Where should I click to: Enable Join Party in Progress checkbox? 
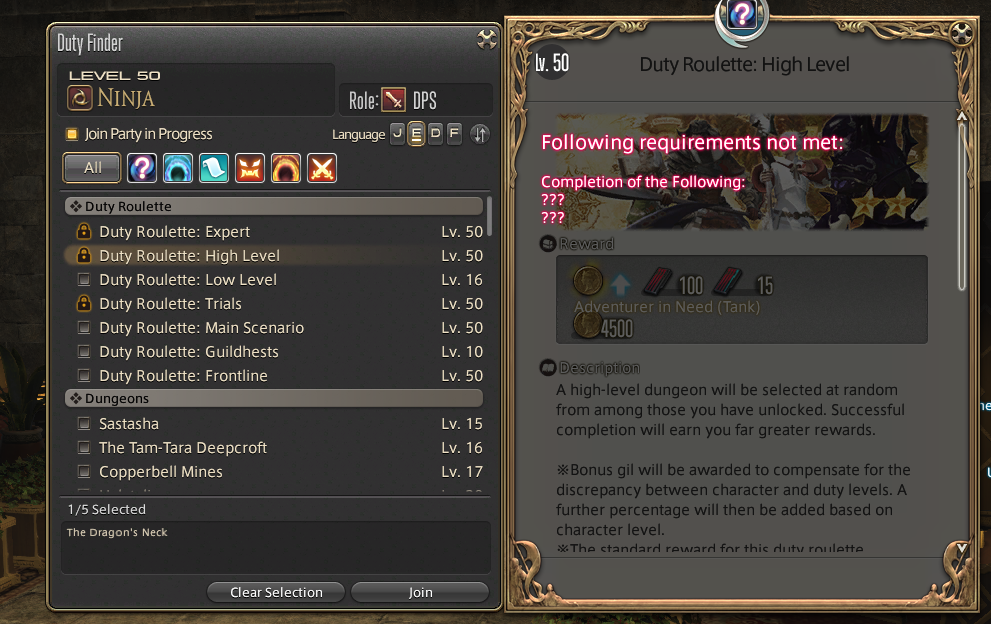coord(72,134)
